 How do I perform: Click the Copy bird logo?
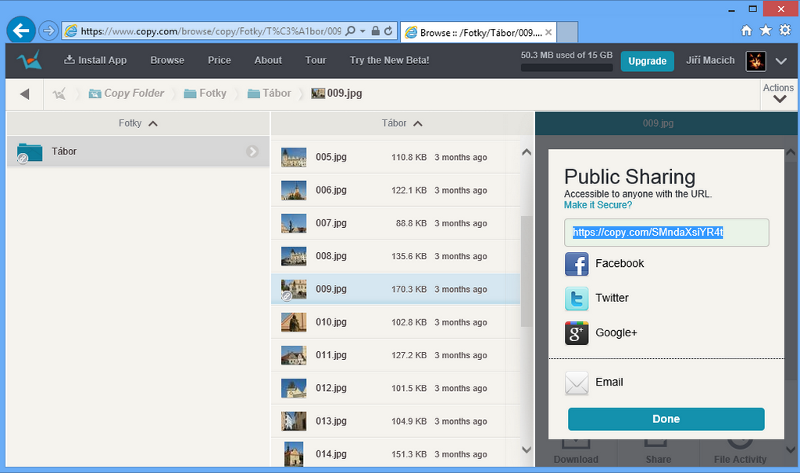pyautogui.click(x=29, y=60)
